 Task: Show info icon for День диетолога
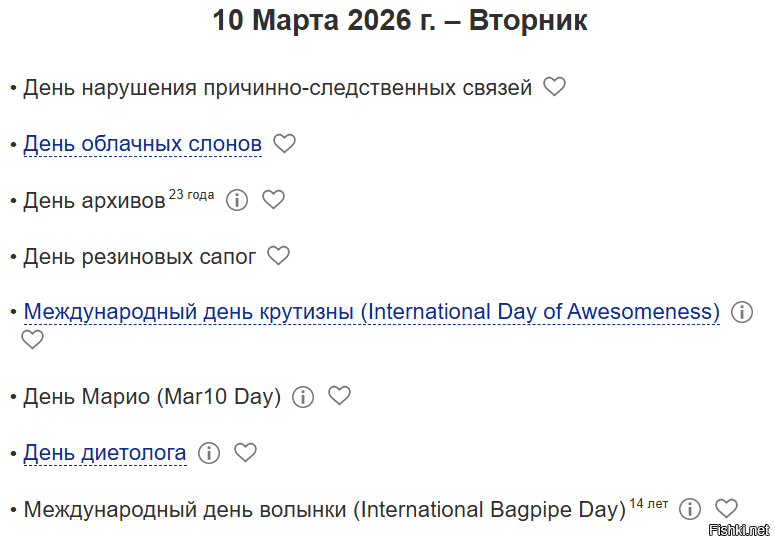(209, 453)
